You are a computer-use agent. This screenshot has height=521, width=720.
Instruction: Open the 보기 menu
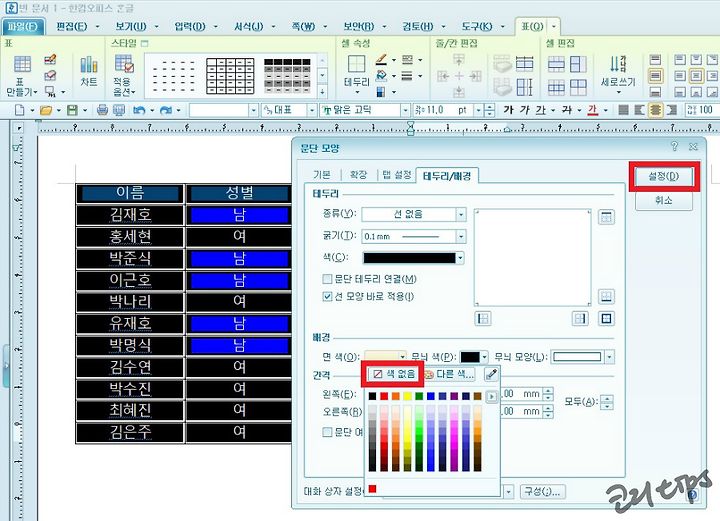131,27
